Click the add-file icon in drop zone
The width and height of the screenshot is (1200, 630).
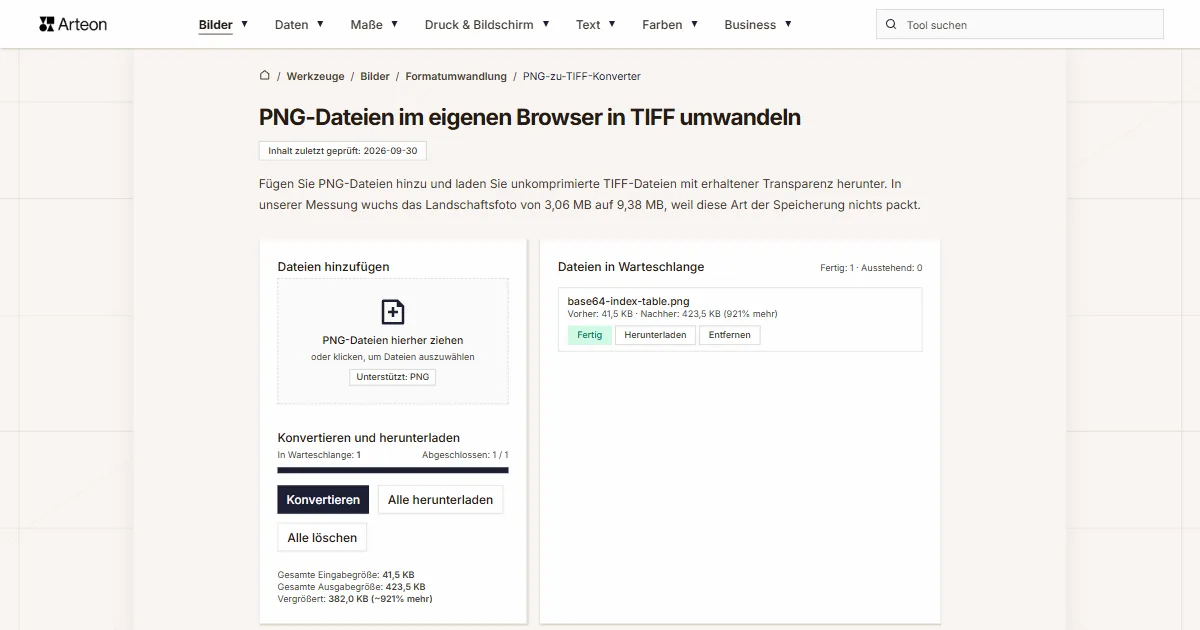coord(393,312)
